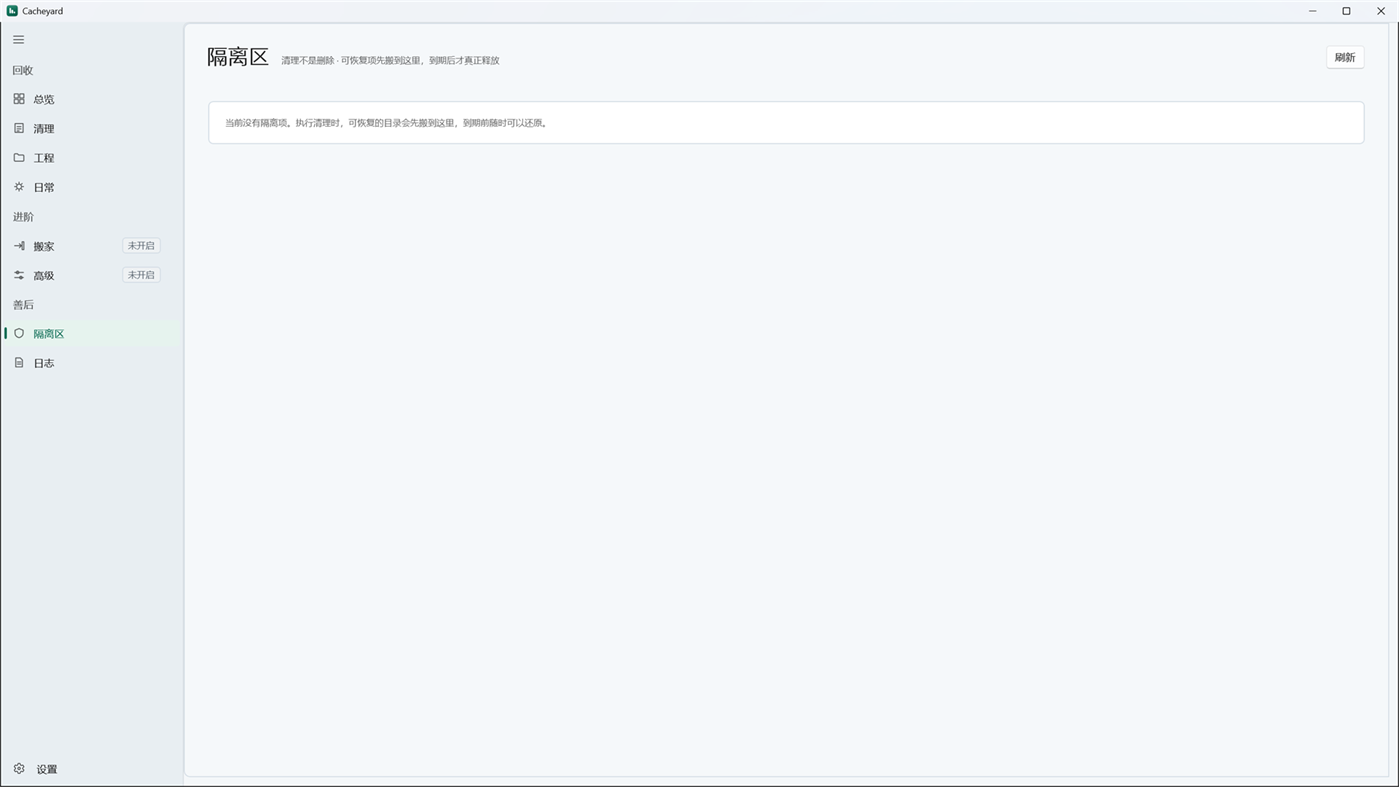Minimize the Cacheyard window
The image size is (1399, 787).
[1313, 11]
